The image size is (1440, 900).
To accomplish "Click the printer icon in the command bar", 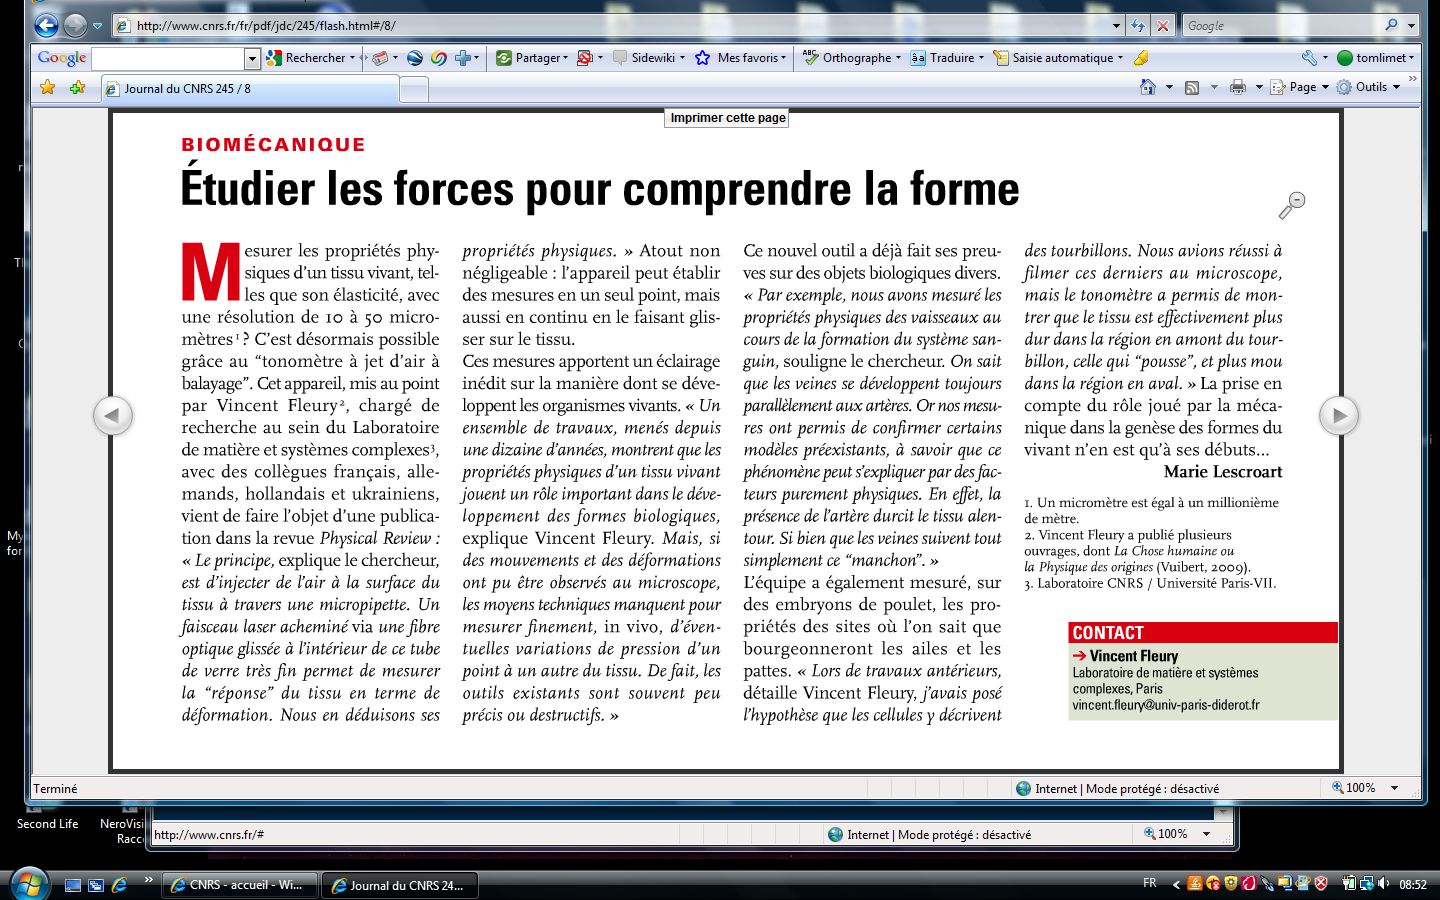I will coord(1237,87).
